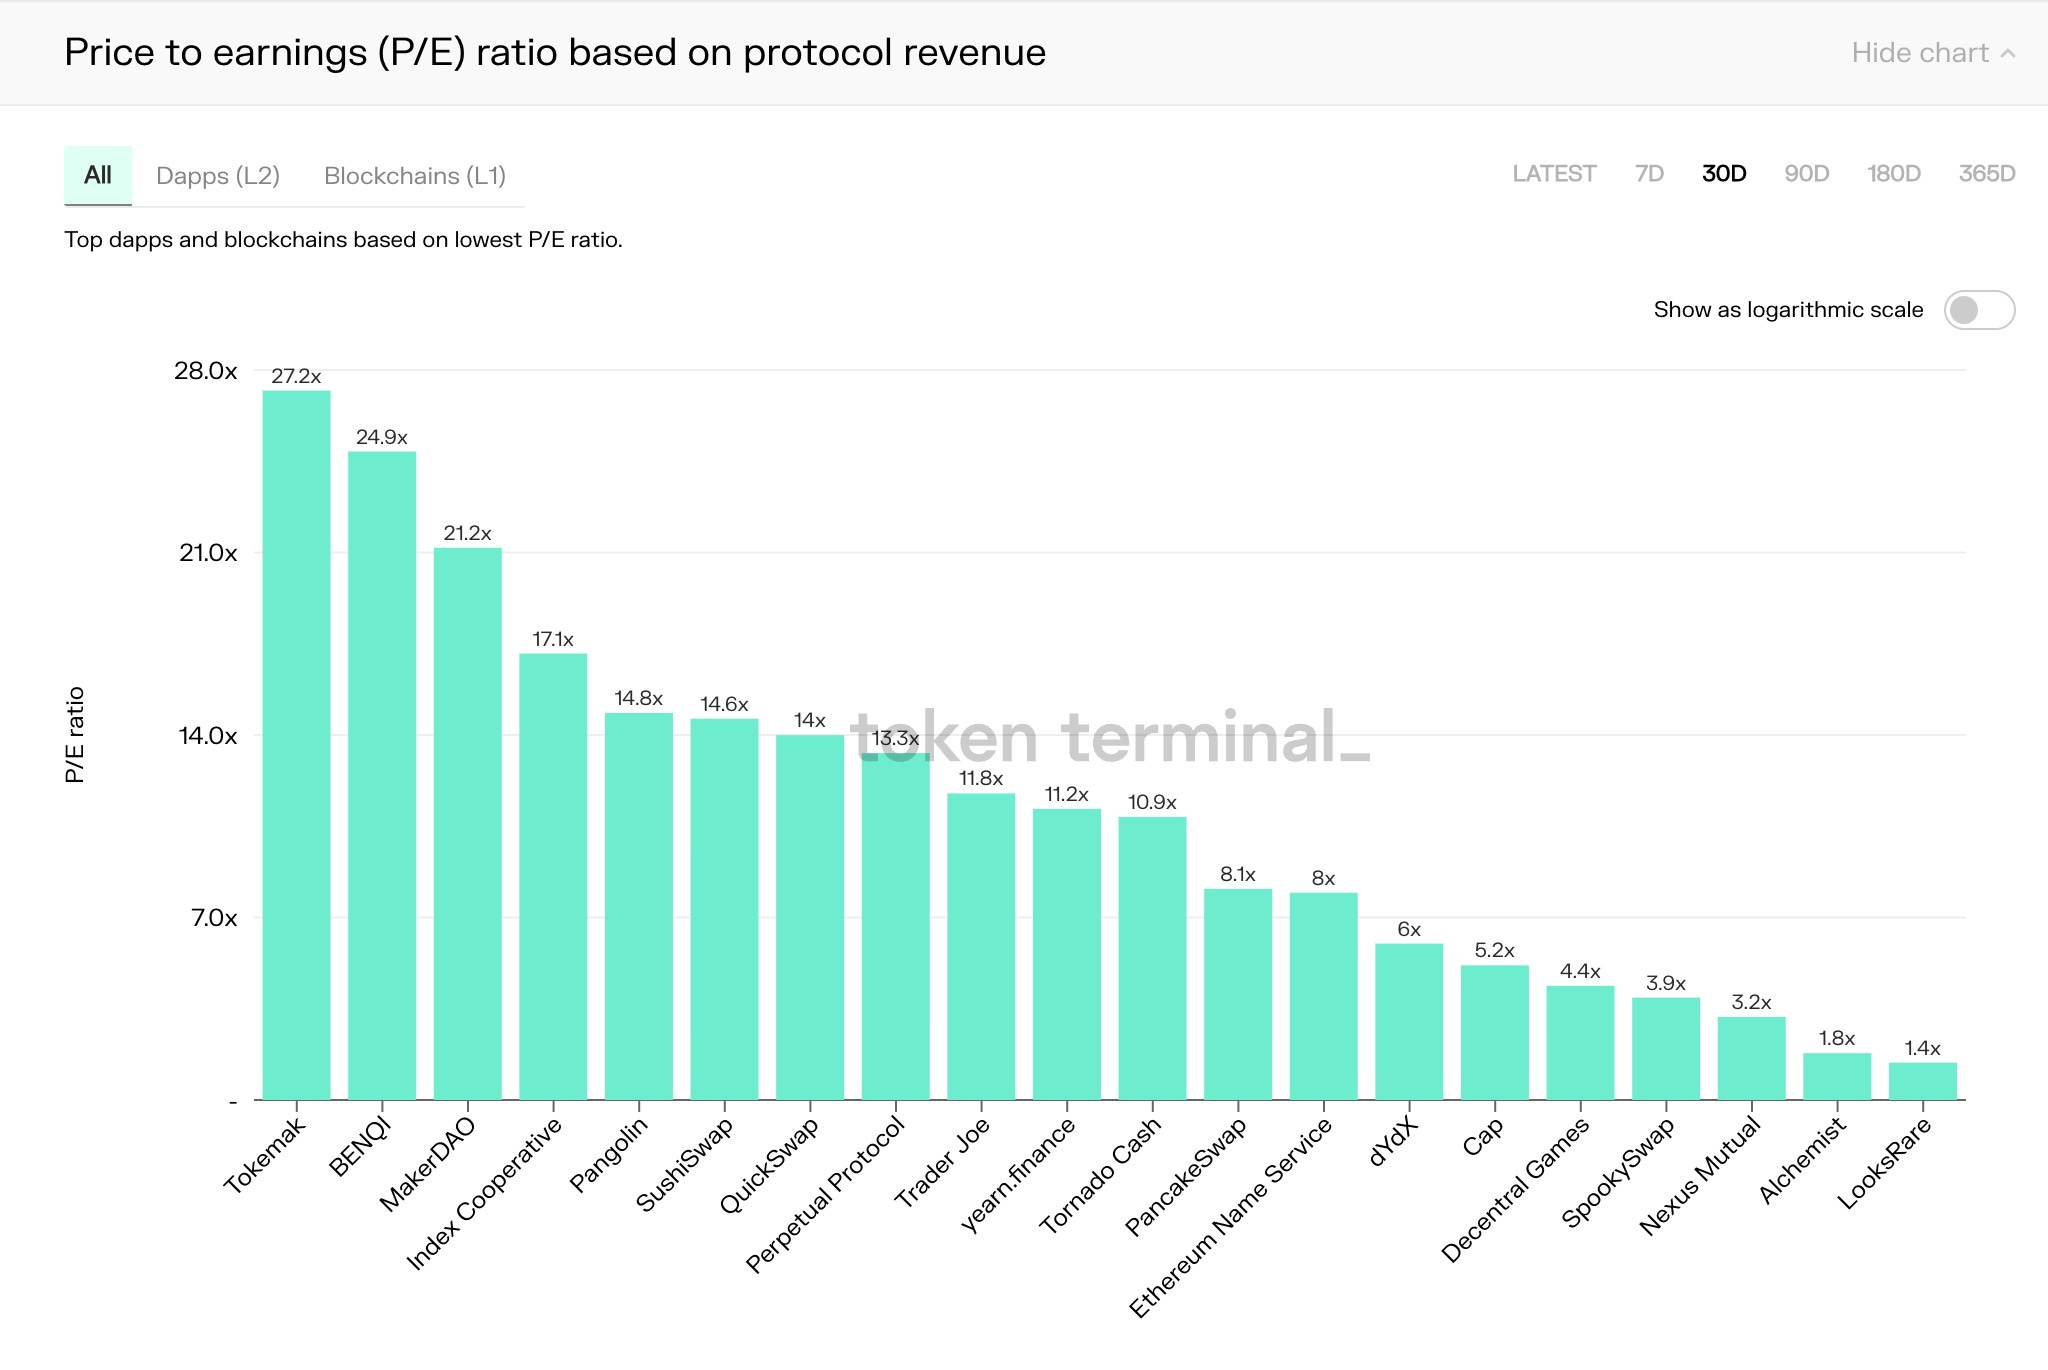The image size is (2048, 1370).
Task: Click the QuickSwap bar at 14x
Action: tap(810, 917)
